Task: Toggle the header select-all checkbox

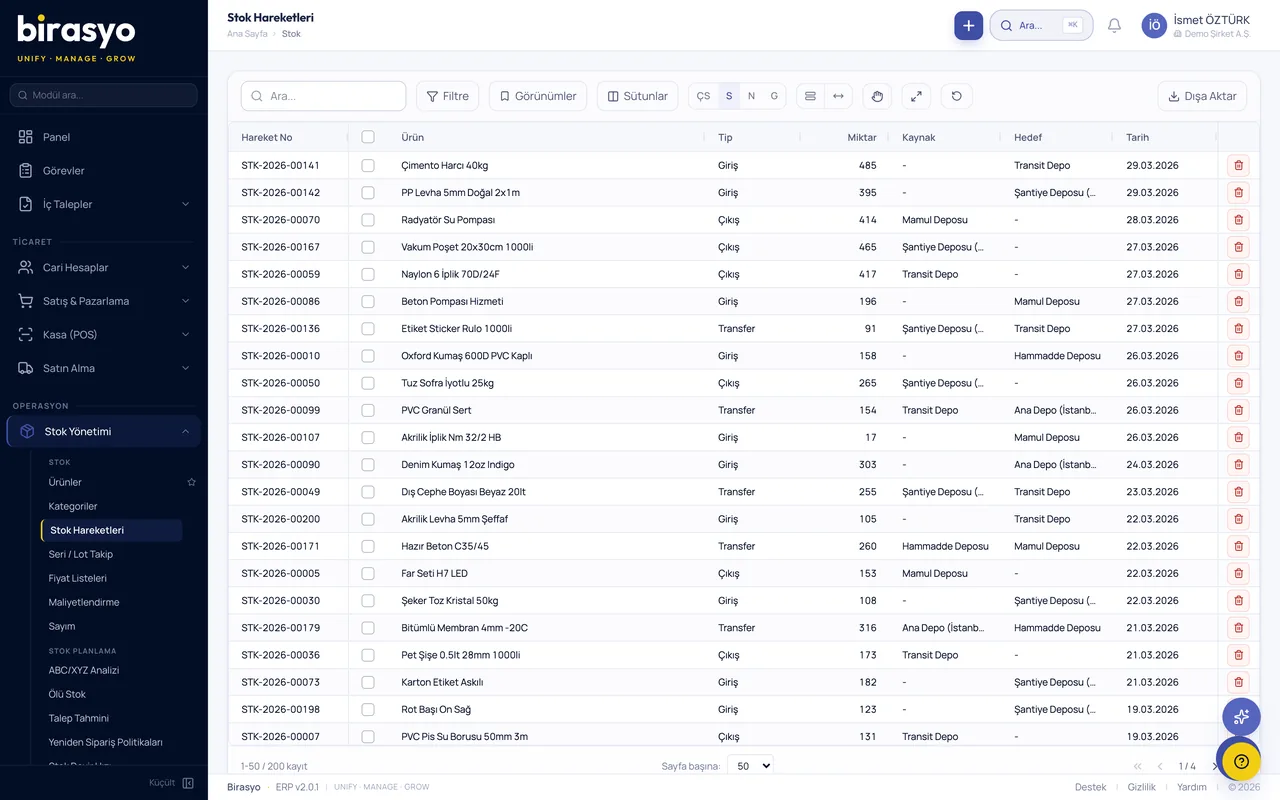Action: point(368,137)
